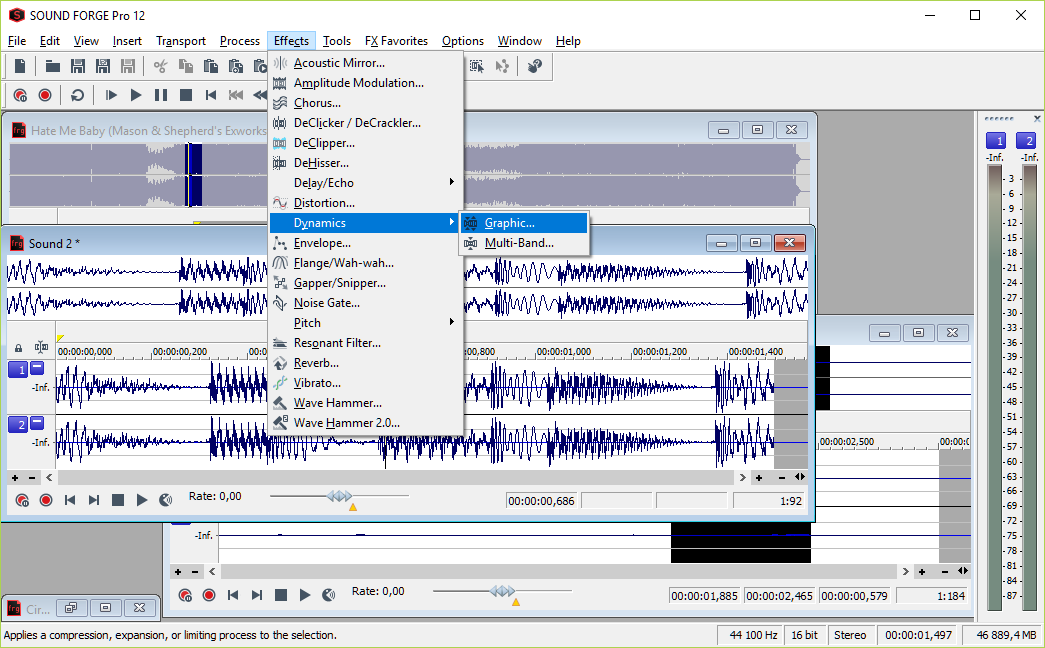
Task: Click the Sound 2 horizontal scrollbar
Action: point(396,477)
